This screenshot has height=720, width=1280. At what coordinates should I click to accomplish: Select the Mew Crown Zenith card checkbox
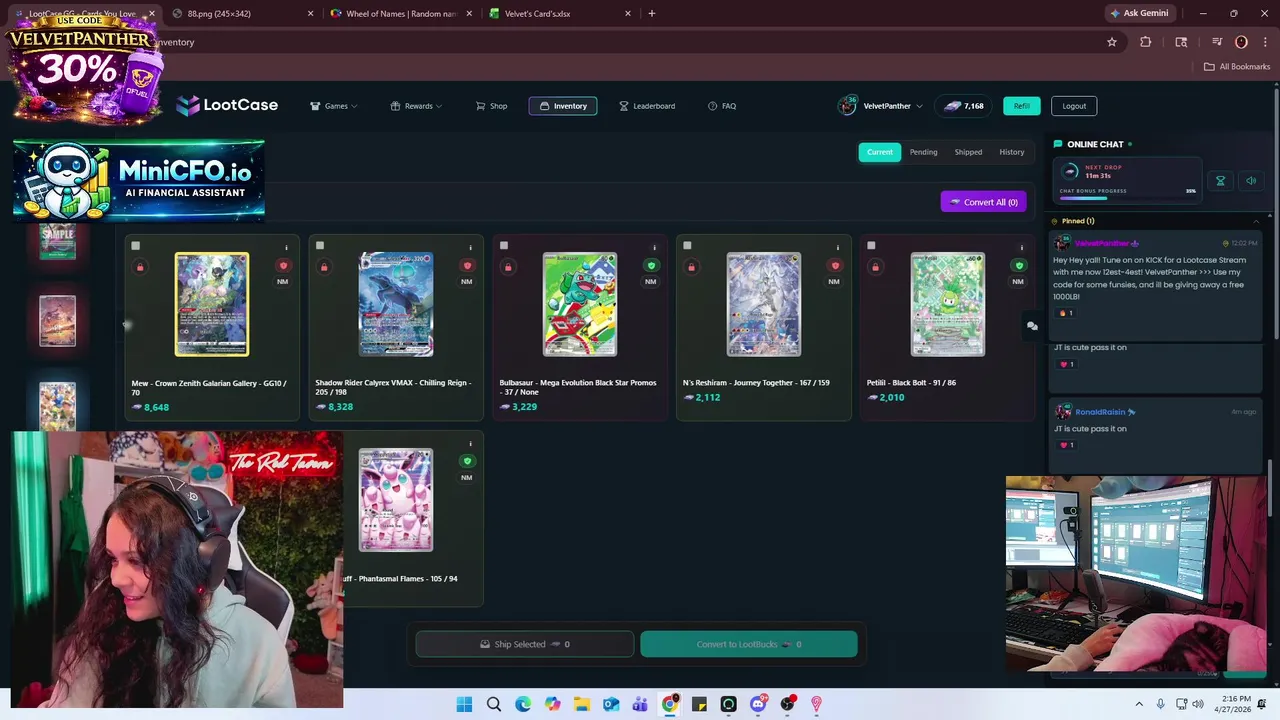point(136,245)
